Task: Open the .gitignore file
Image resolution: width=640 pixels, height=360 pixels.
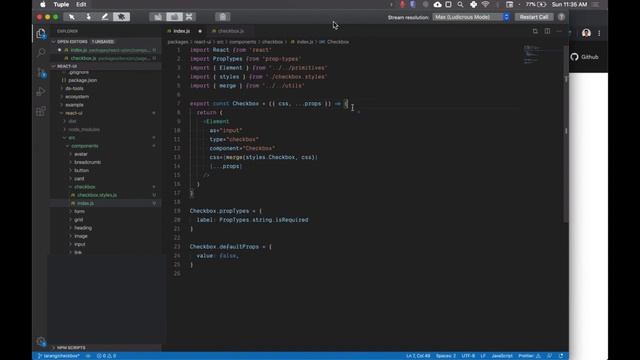Action: [x=79, y=72]
